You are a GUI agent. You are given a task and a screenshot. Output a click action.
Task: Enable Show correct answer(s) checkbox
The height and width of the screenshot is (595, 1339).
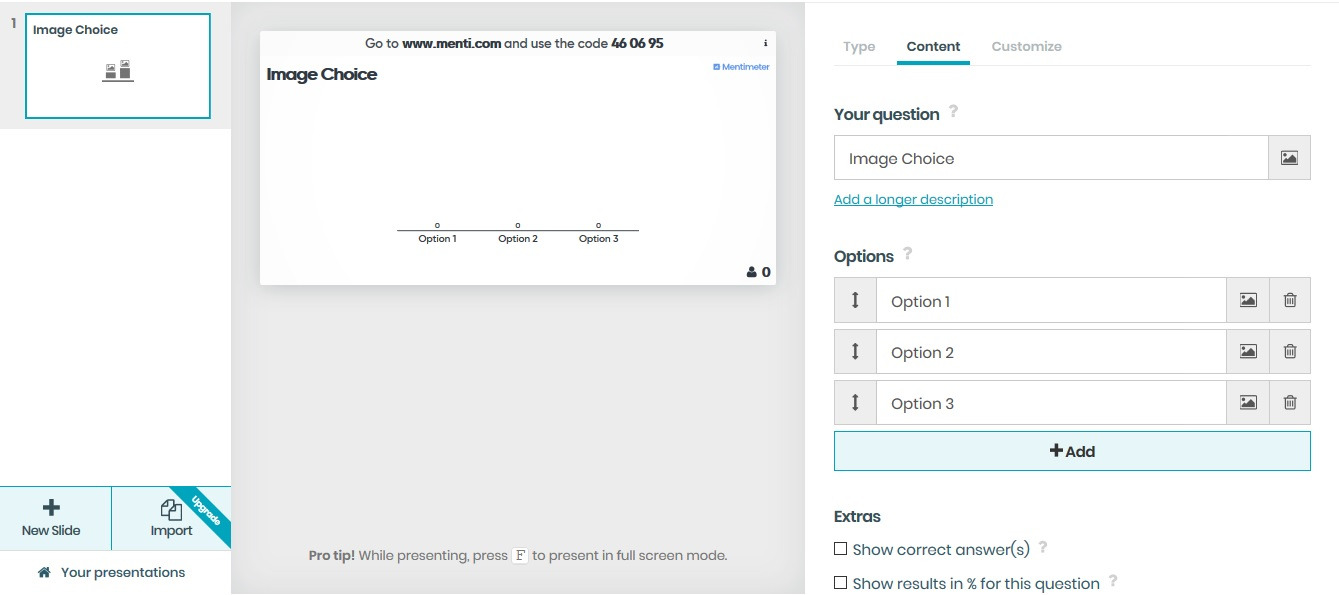click(841, 549)
